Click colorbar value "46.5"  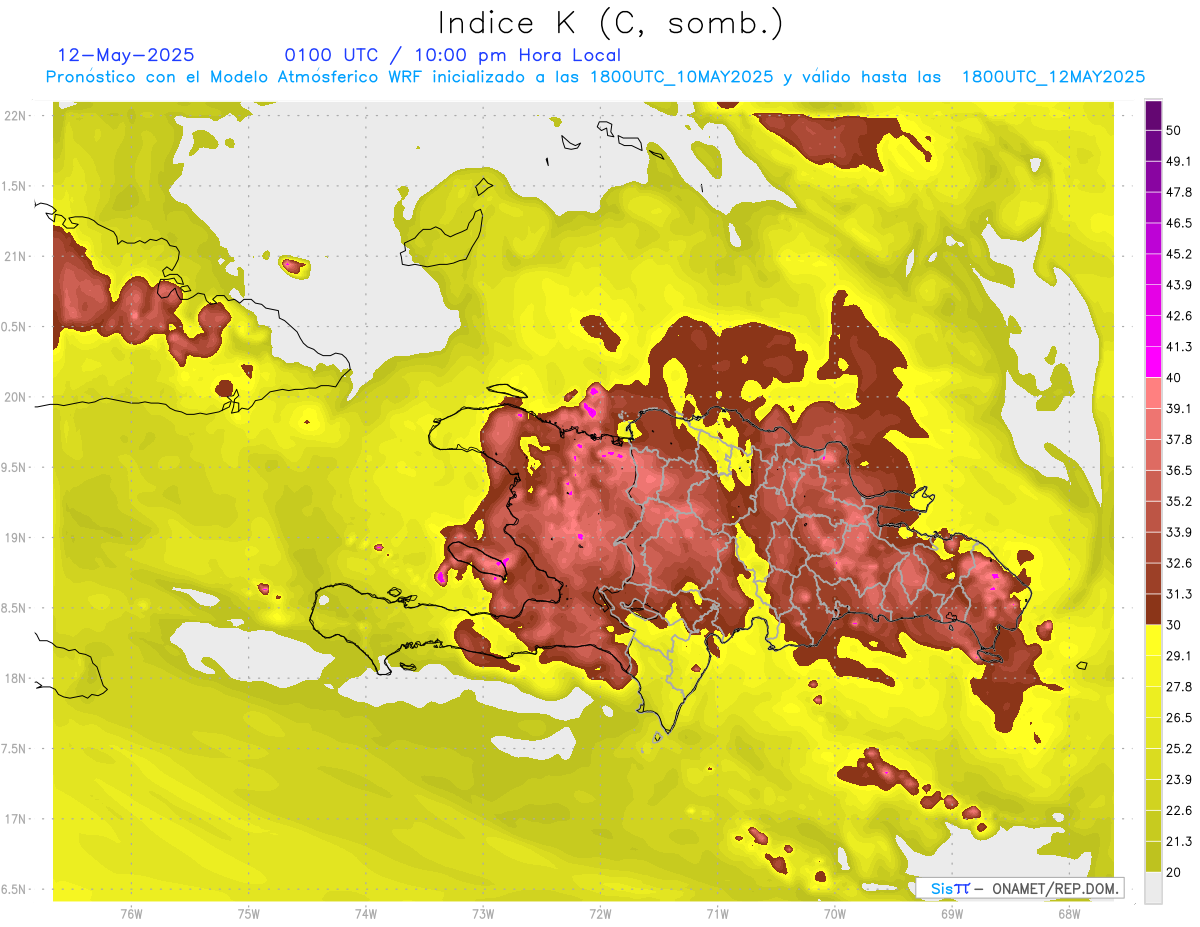coord(1178,223)
